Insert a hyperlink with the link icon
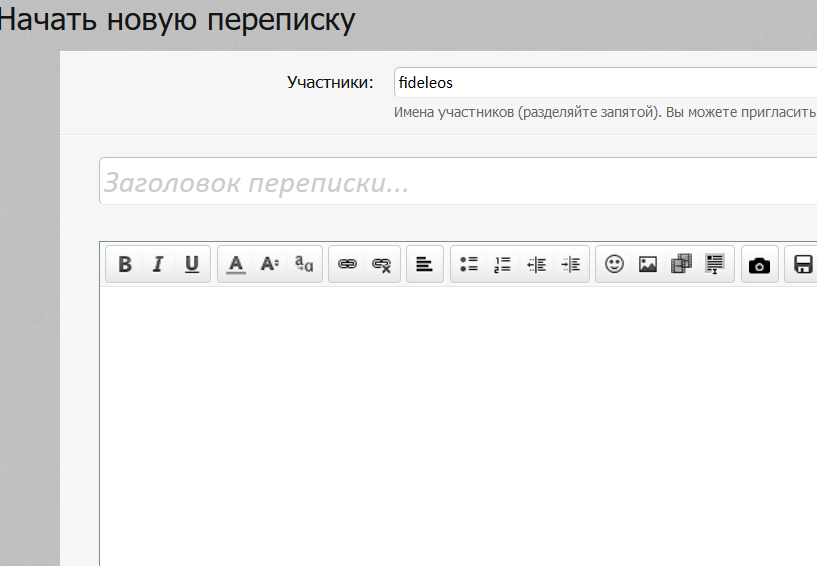 click(347, 264)
